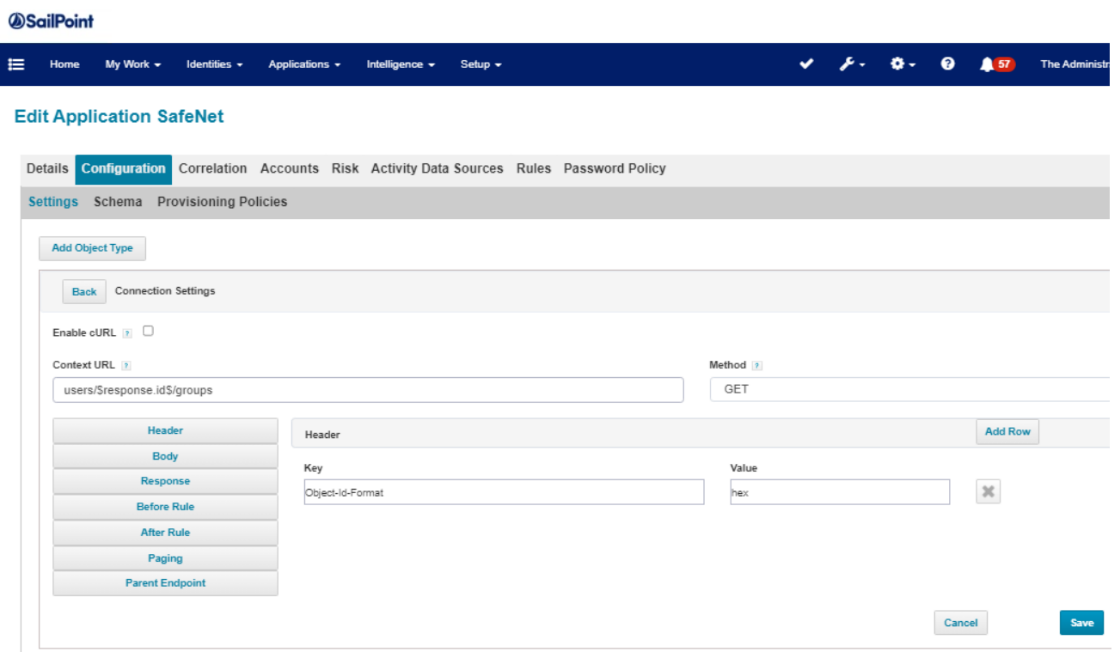Cancel the connection settings changes
The width and height of the screenshot is (1114, 652).
coord(961,623)
